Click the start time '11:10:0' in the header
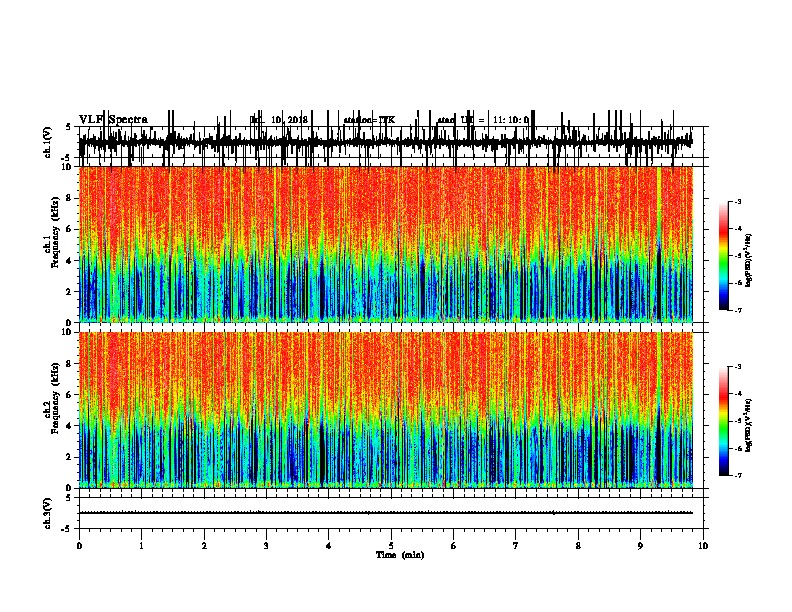 pyautogui.click(x=511, y=120)
